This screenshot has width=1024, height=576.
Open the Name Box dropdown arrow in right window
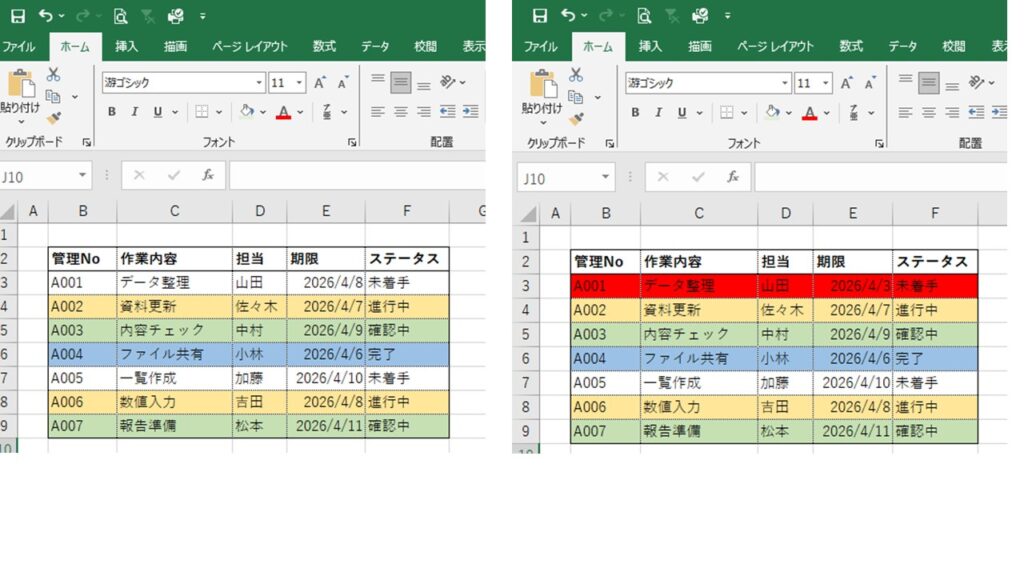605,178
